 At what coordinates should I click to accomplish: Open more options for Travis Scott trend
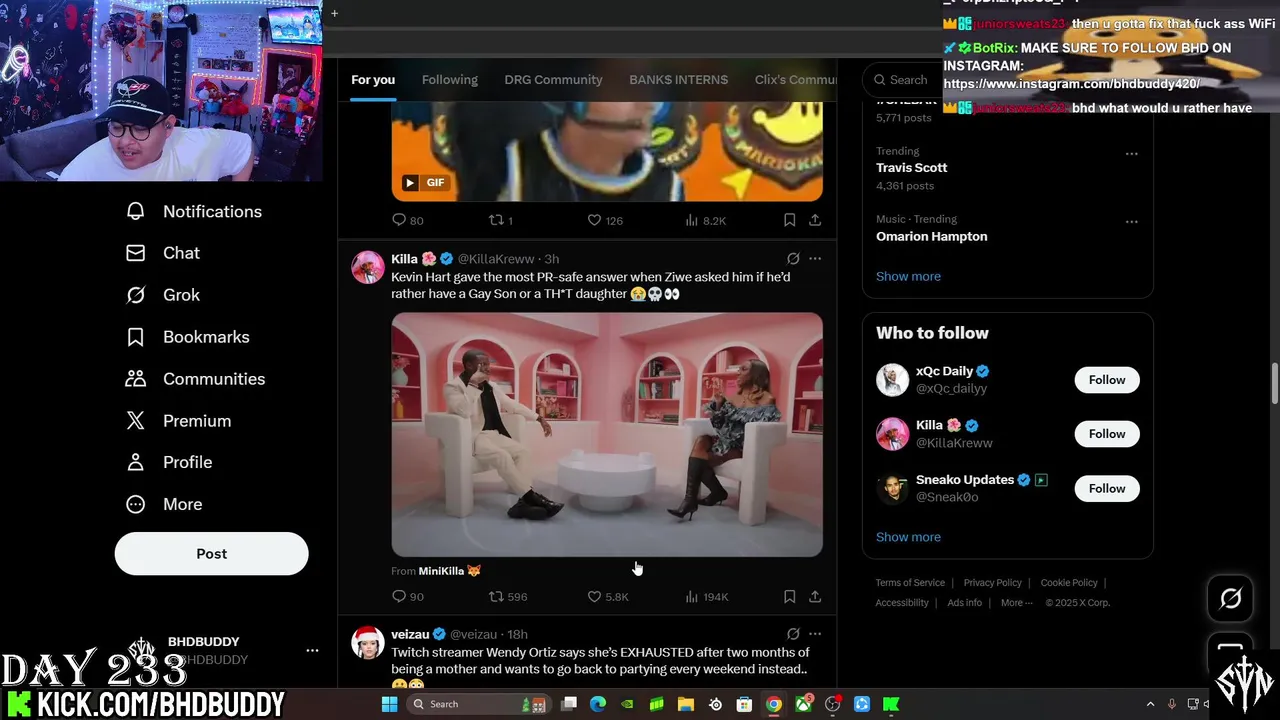pos(1131,154)
